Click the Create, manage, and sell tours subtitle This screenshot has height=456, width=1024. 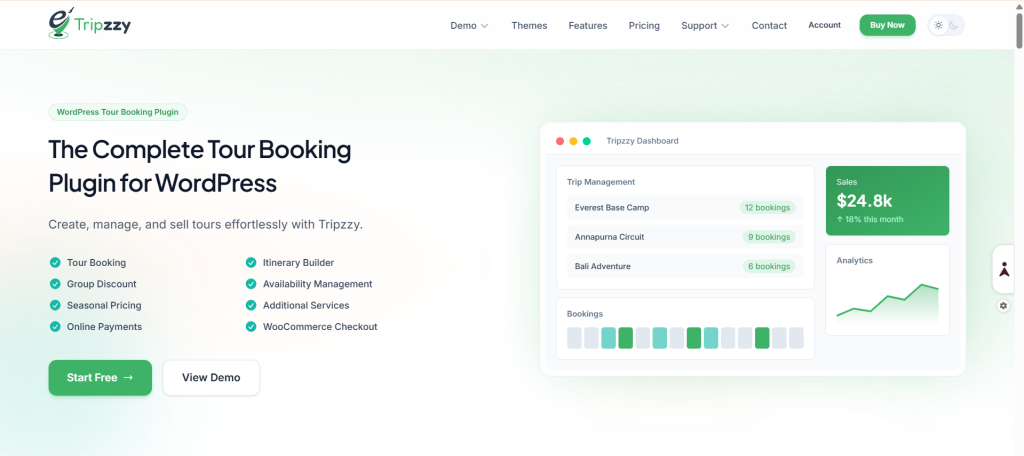pos(206,225)
